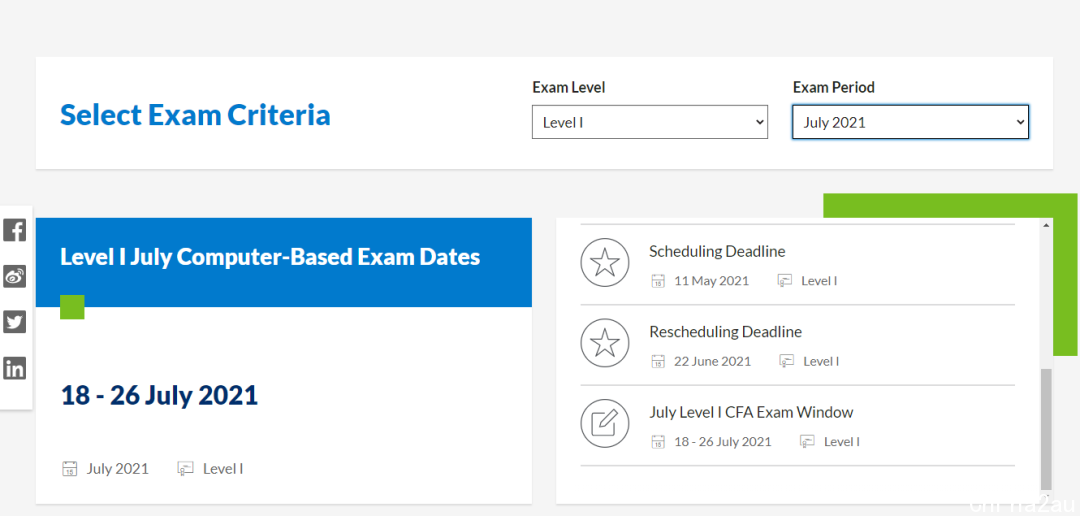Click the Exam Window pencil icon
This screenshot has width=1080, height=516.
pos(605,424)
